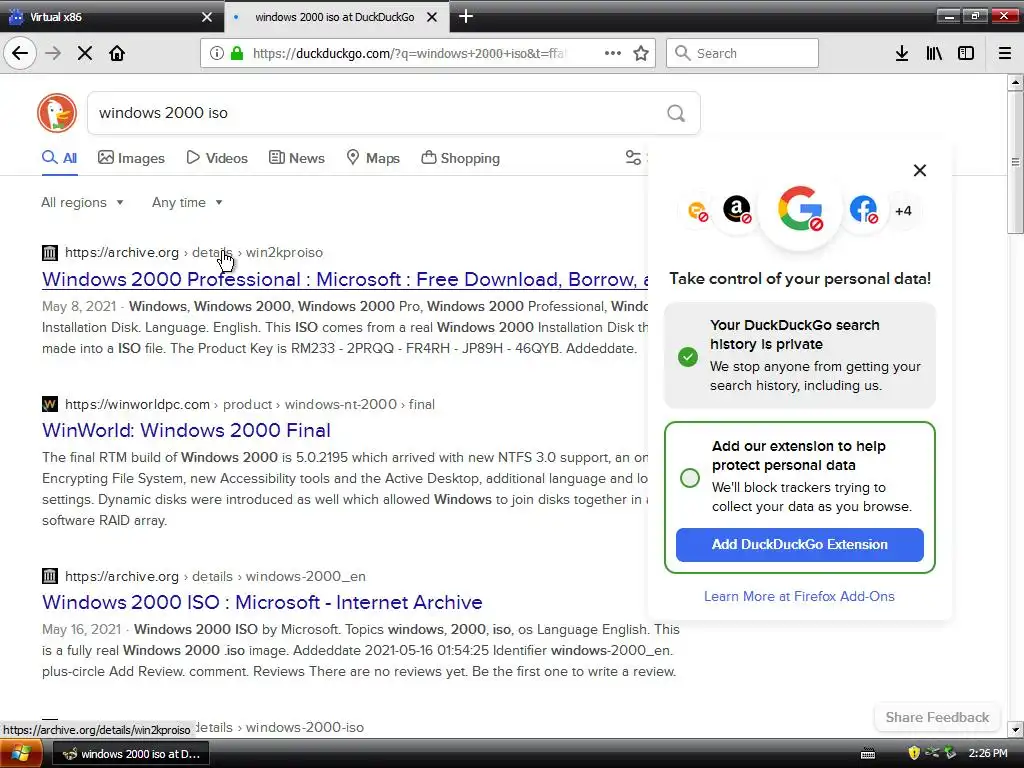Click the Google tracker-blocked icon

800,209
